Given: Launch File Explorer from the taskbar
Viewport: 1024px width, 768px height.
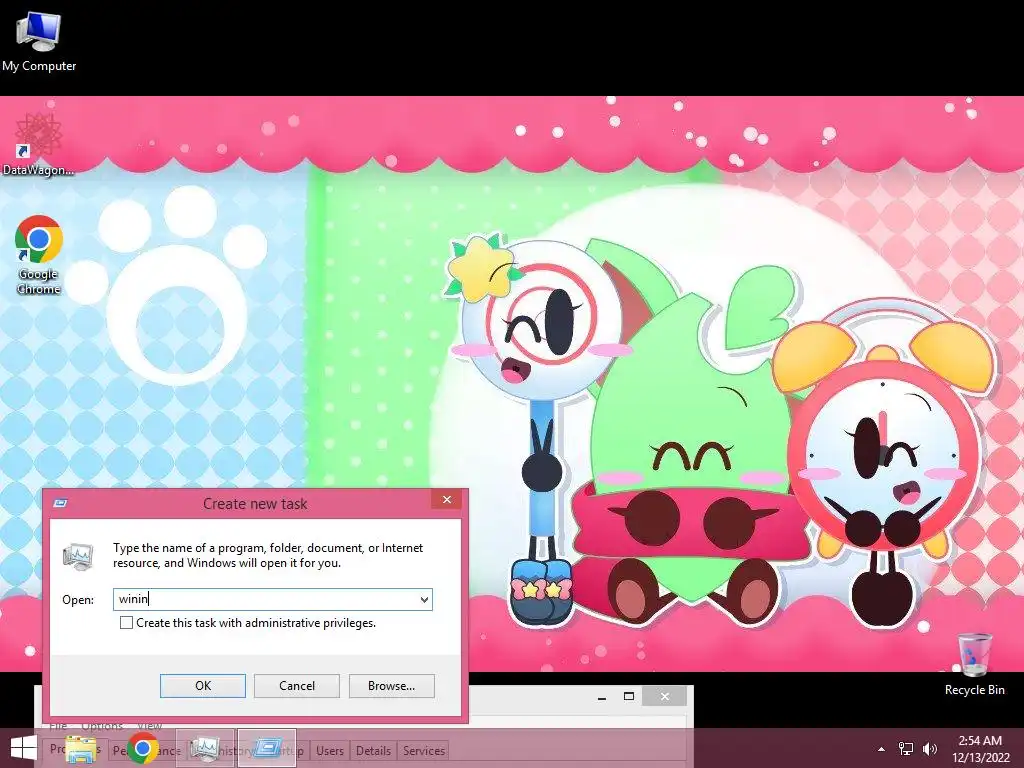Looking at the screenshot, I should pos(81,749).
